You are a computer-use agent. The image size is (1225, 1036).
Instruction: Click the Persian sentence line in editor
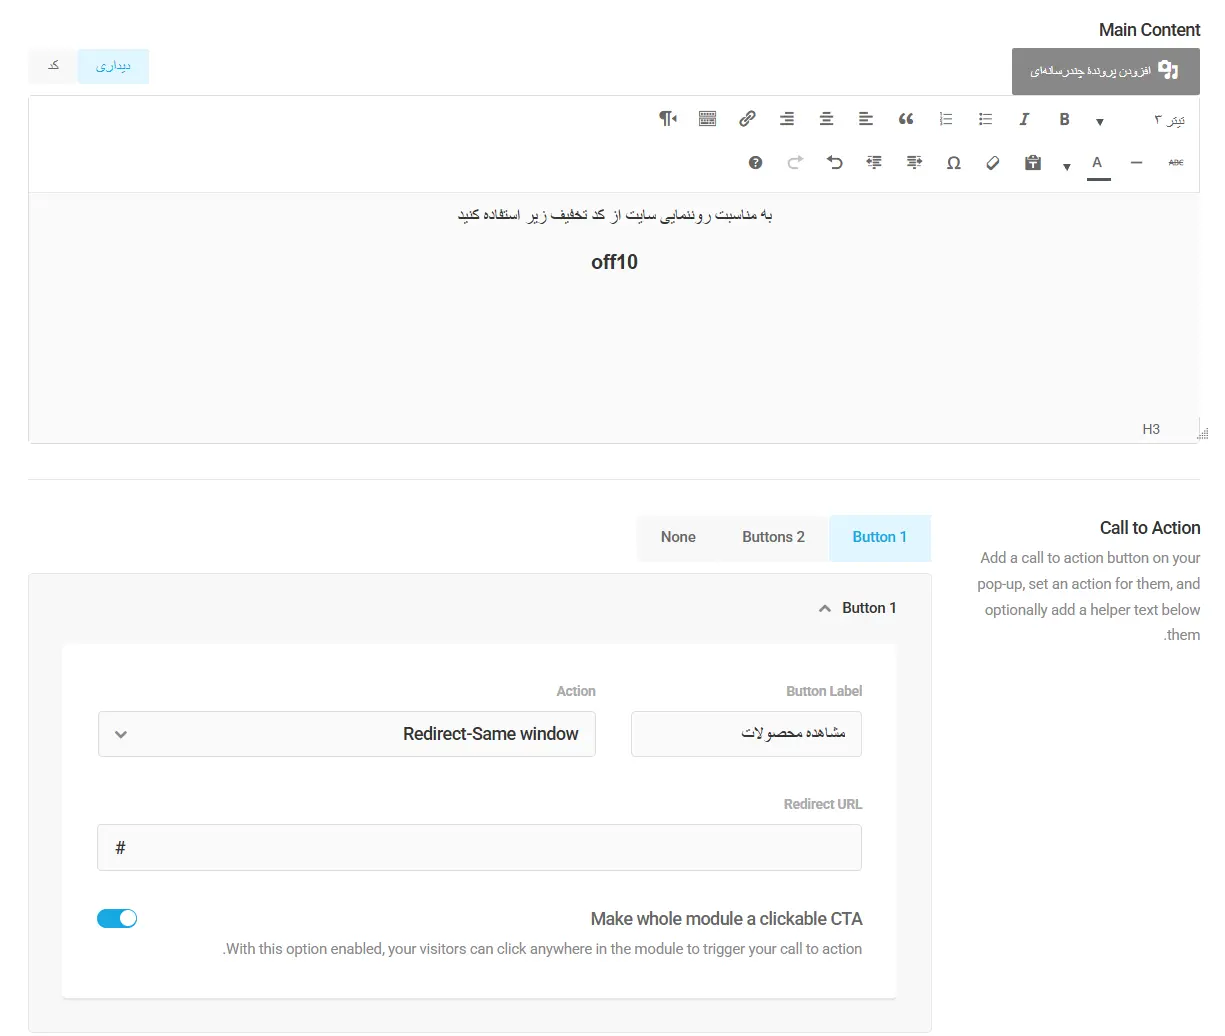[x=615, y=215]
